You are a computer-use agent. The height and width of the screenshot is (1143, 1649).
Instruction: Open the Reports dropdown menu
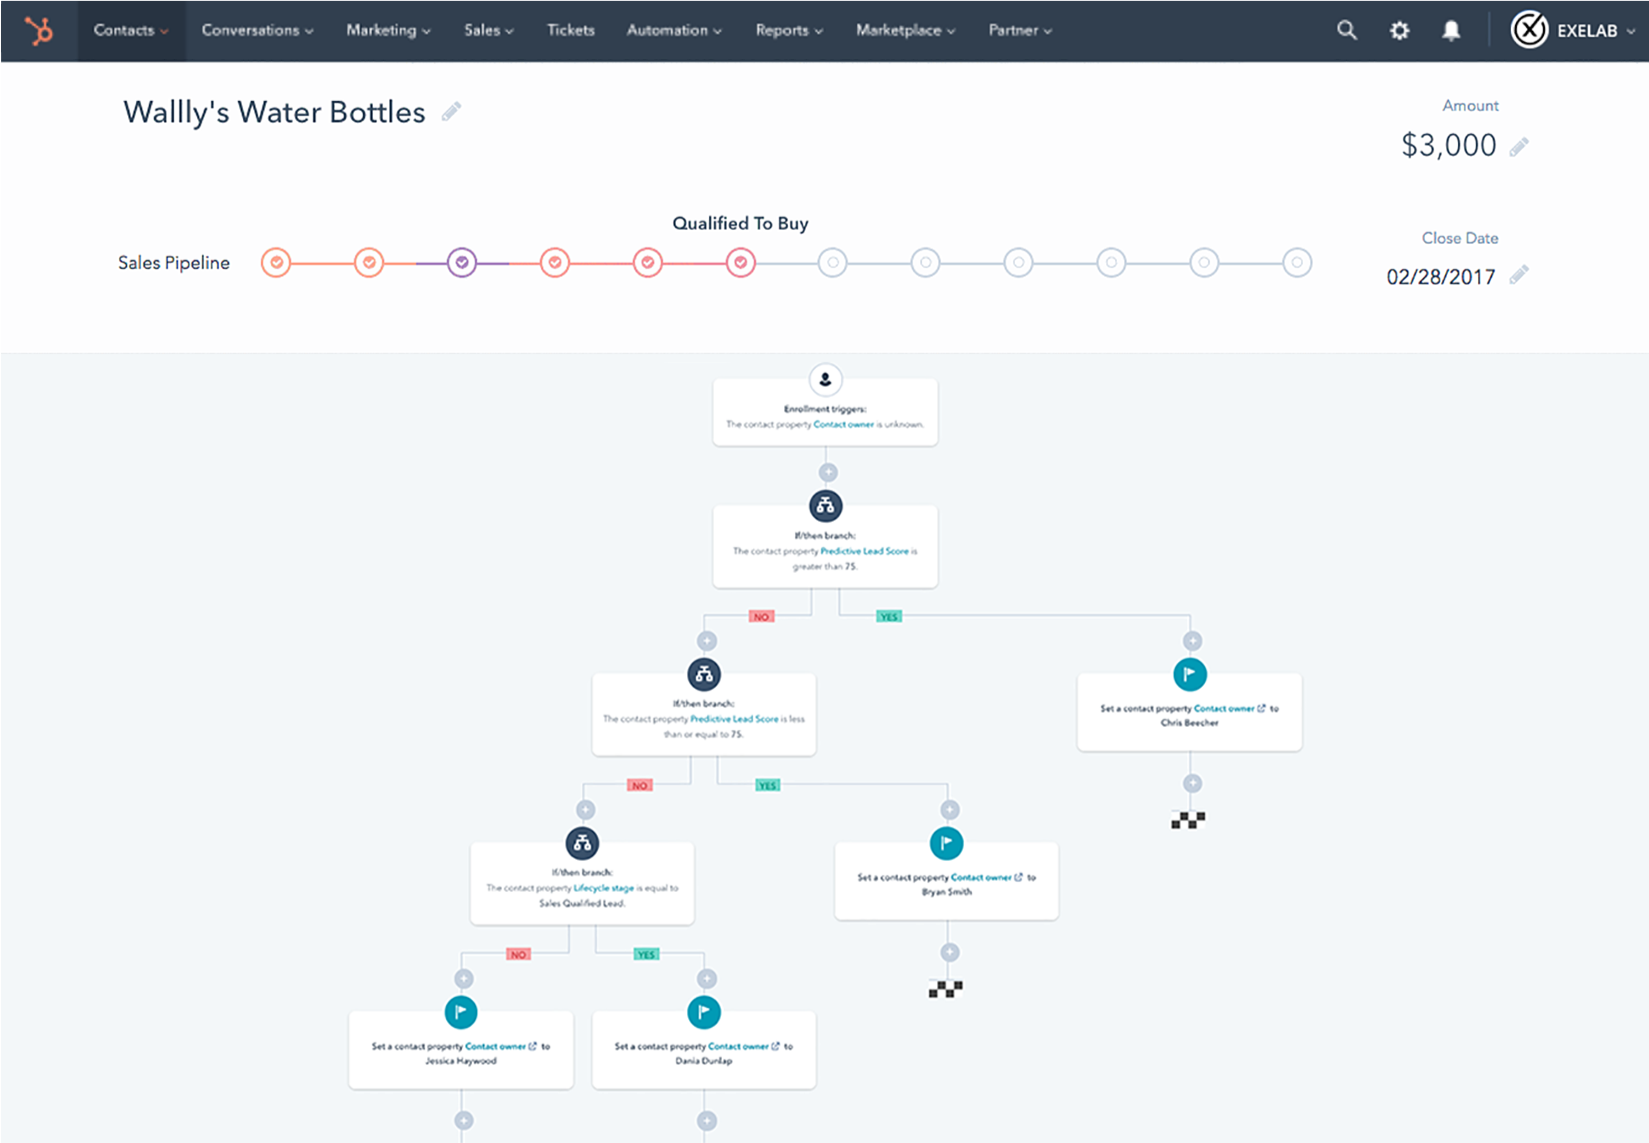pos(789,31)
